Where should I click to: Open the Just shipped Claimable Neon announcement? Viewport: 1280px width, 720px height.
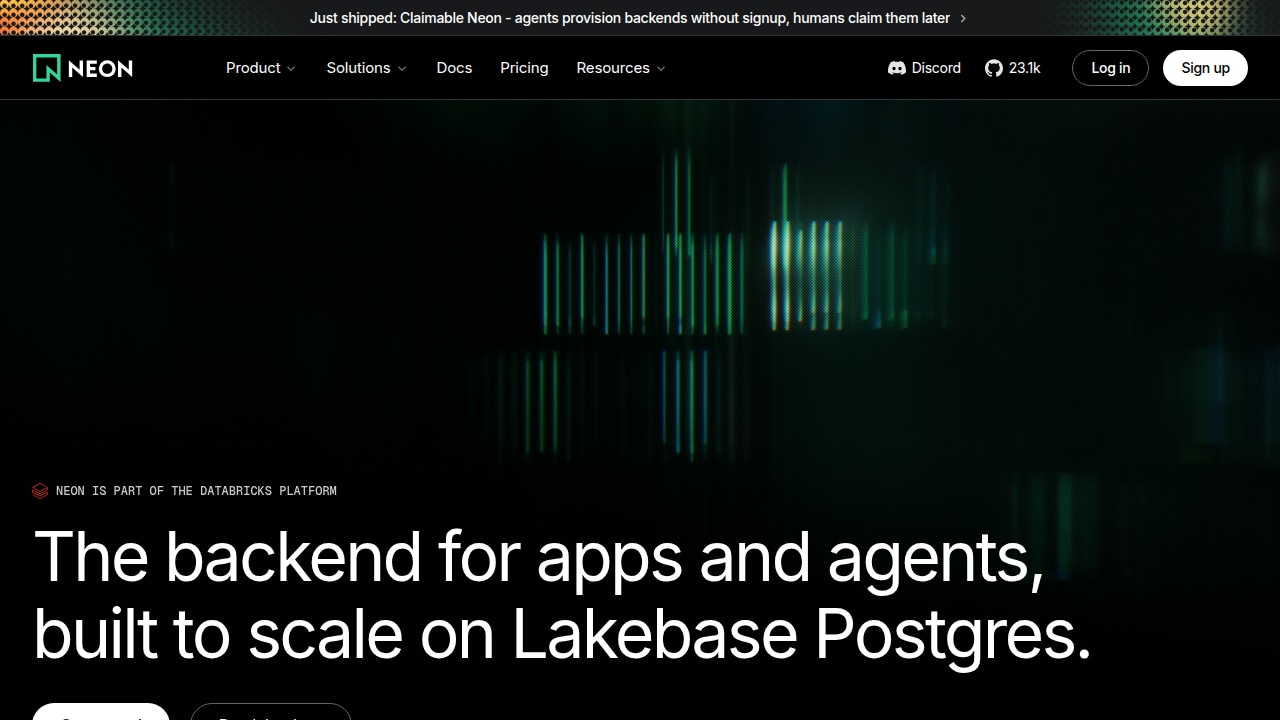(x=630, y=18)
